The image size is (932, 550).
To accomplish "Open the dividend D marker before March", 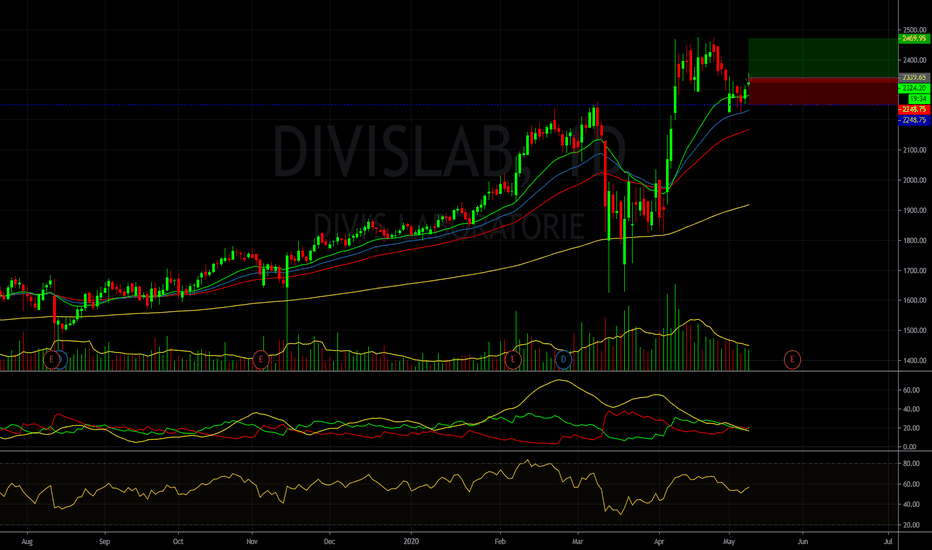I will coord(563,359).
